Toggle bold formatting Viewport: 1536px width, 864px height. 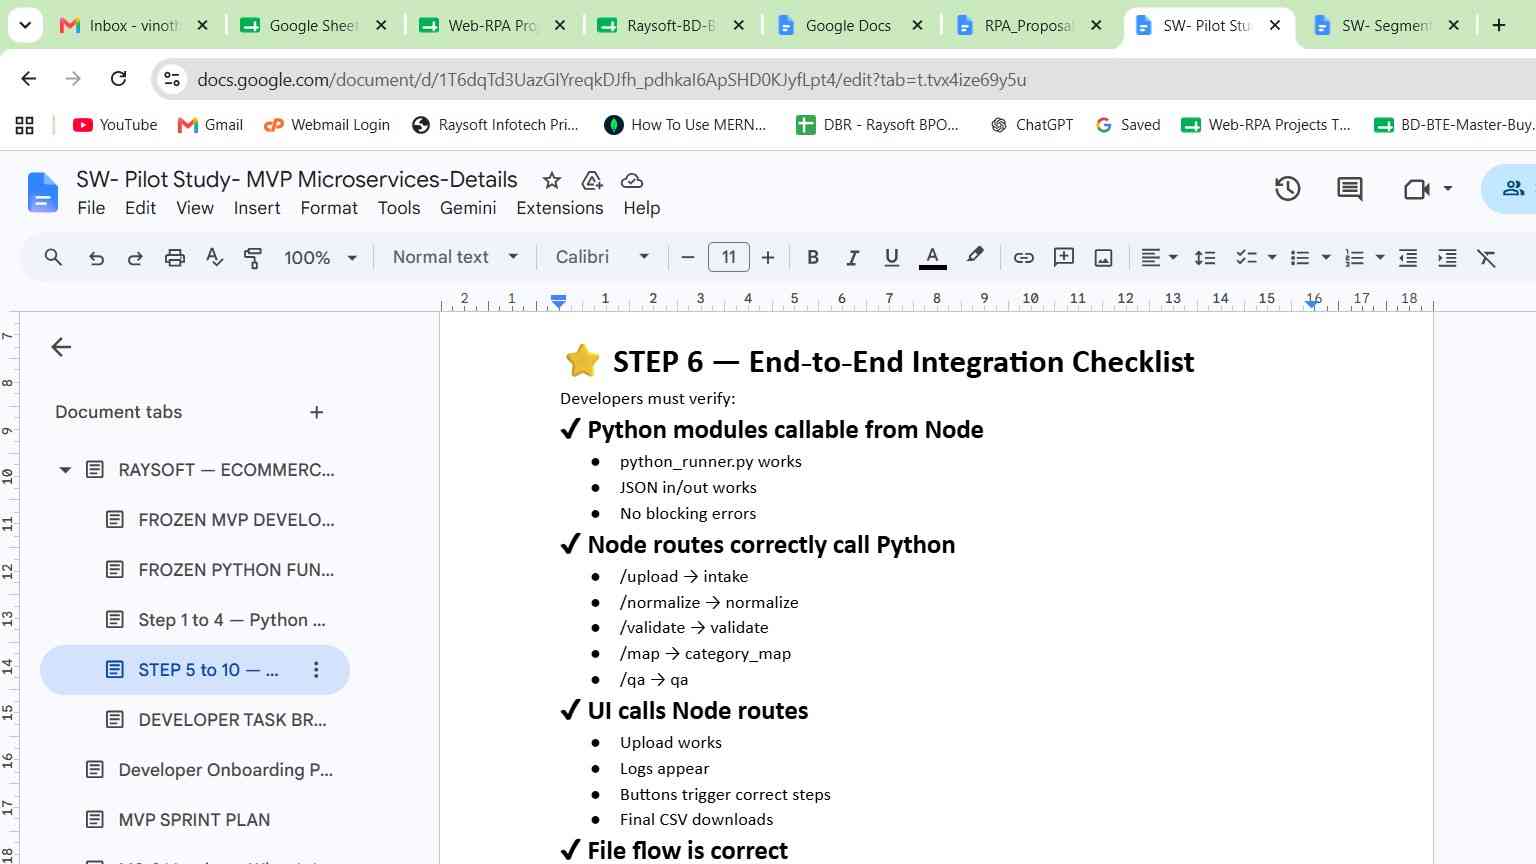pos(813,258)
